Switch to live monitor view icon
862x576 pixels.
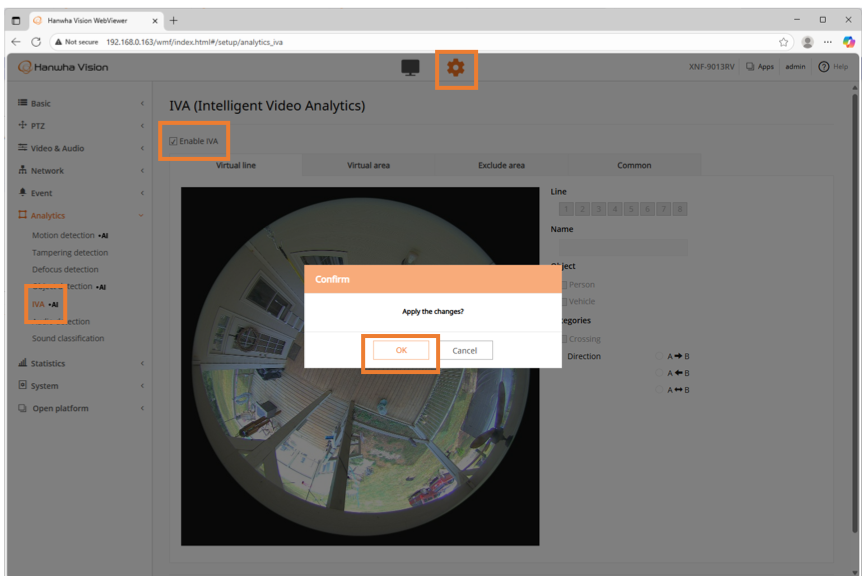(x=410, y=68)
